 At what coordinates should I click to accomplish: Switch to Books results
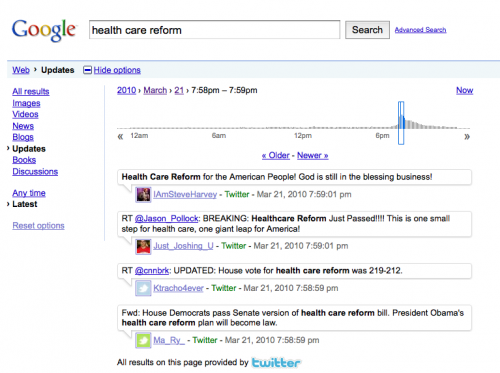24,160
